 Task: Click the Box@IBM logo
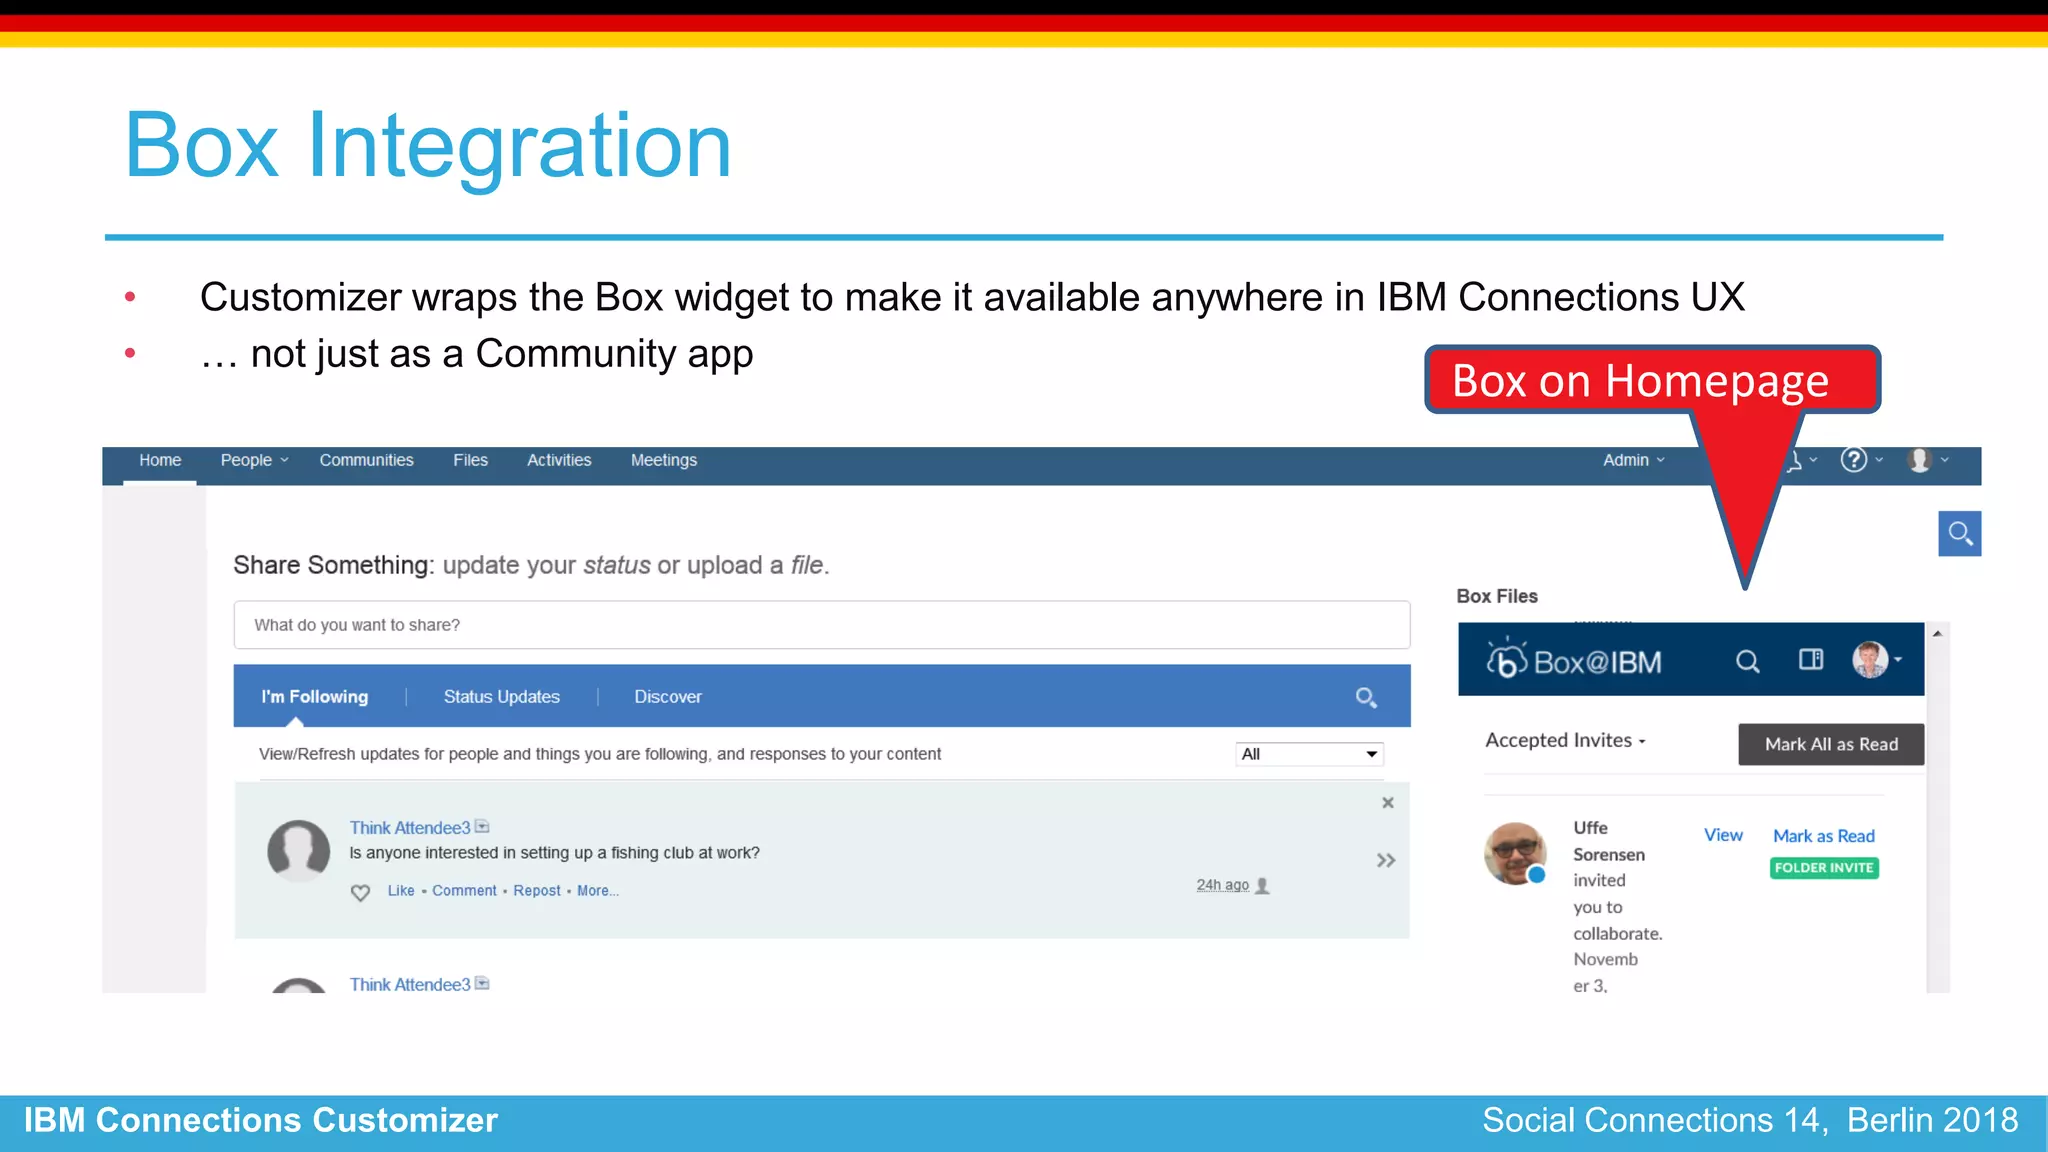tap(1574, 661)
